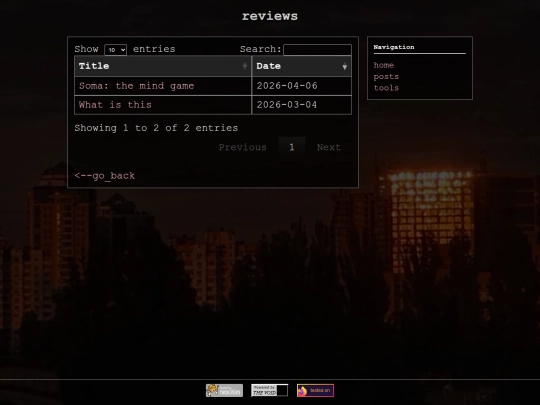The height and width of the screenshot is (405, 540).
Task: Go to the Previous page of results
Action: point(243,147)
